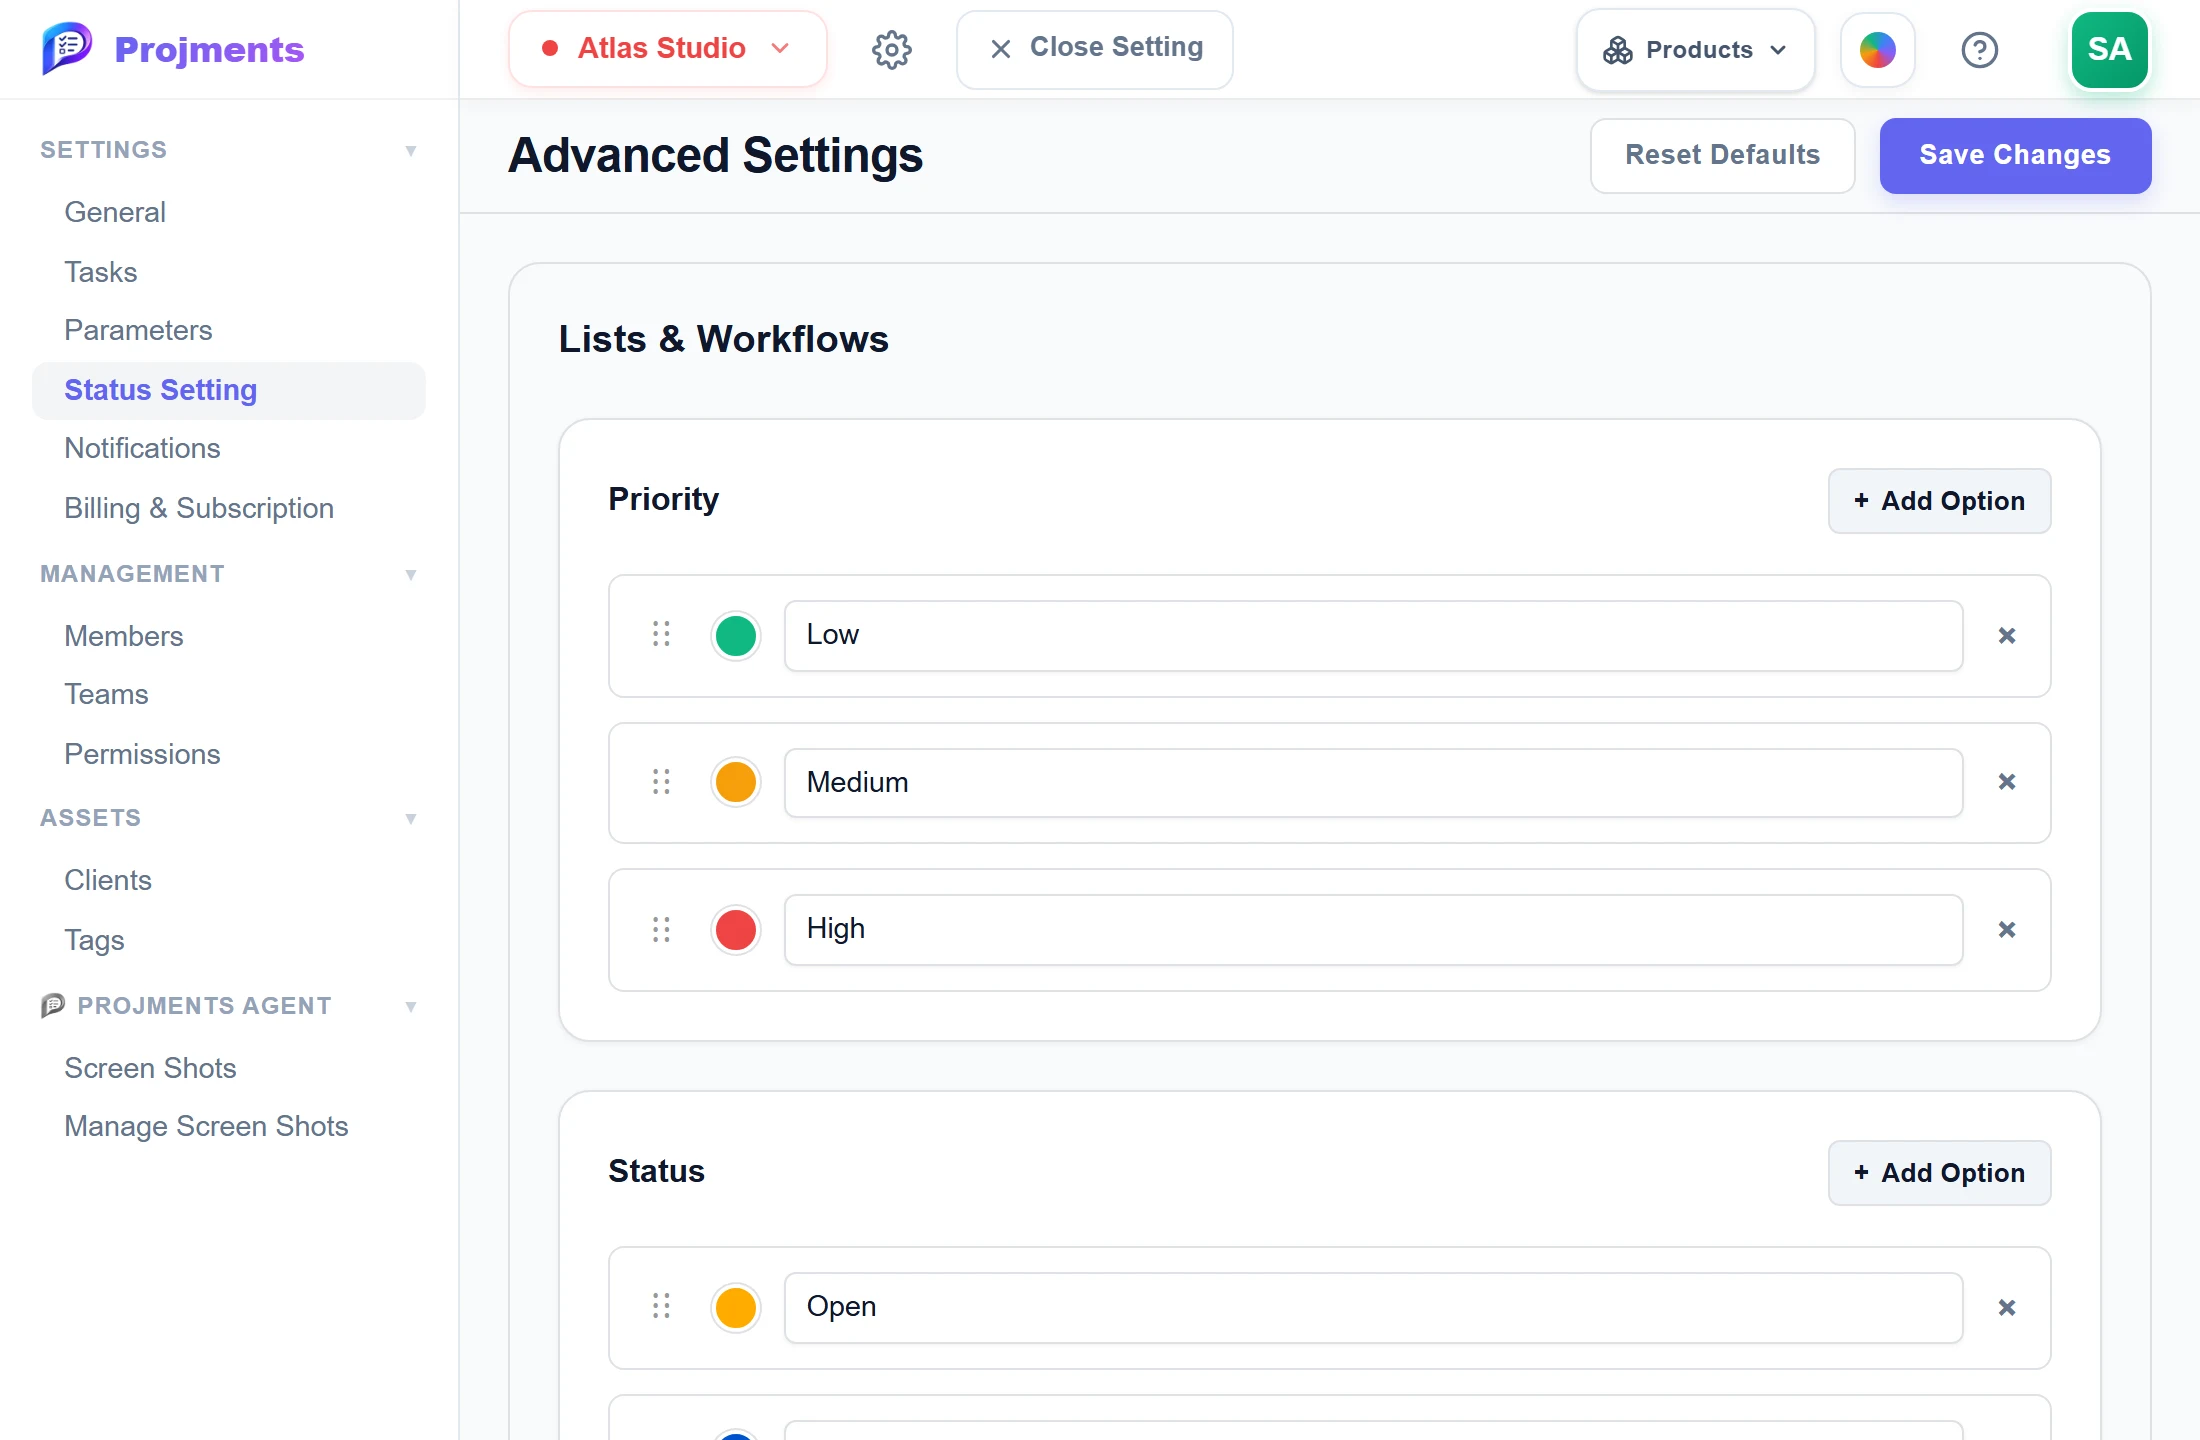Click the colorful theme circle icon

click(x=1877, y=49)
